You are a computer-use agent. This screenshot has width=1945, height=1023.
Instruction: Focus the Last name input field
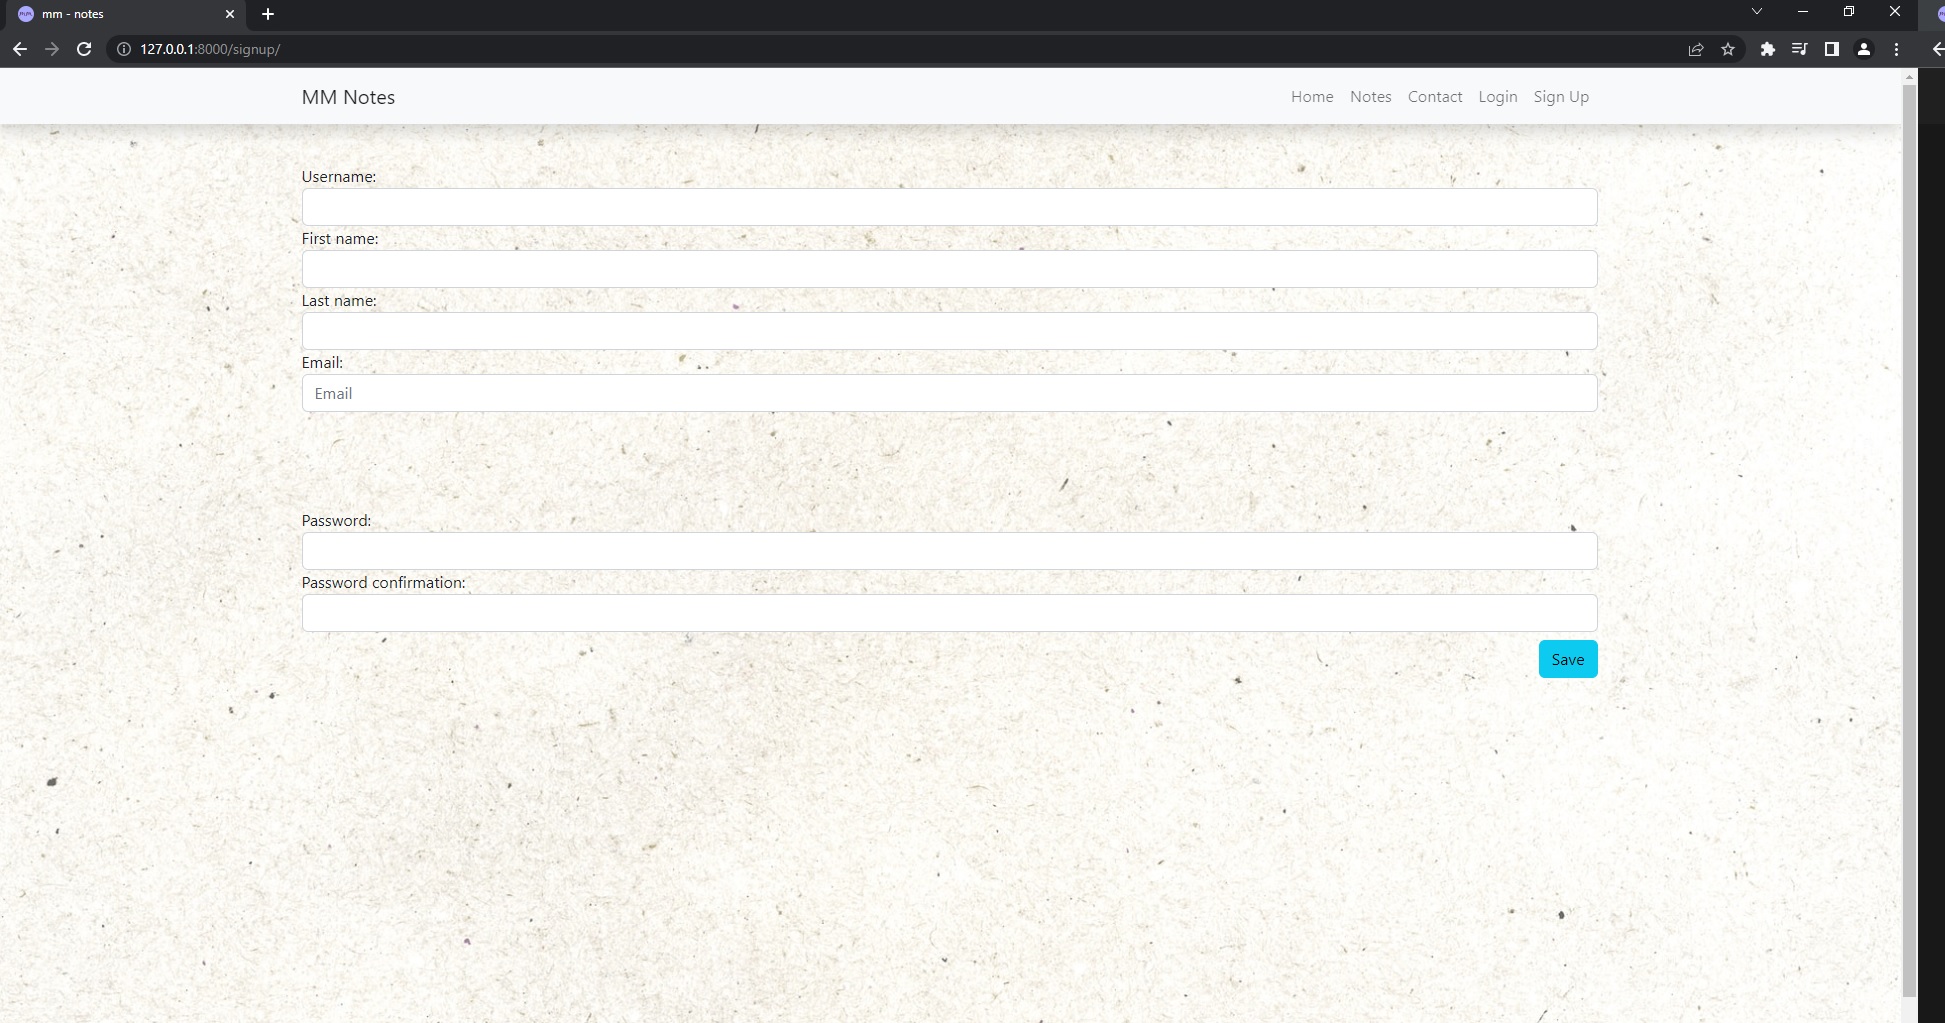tap(949, 331)
